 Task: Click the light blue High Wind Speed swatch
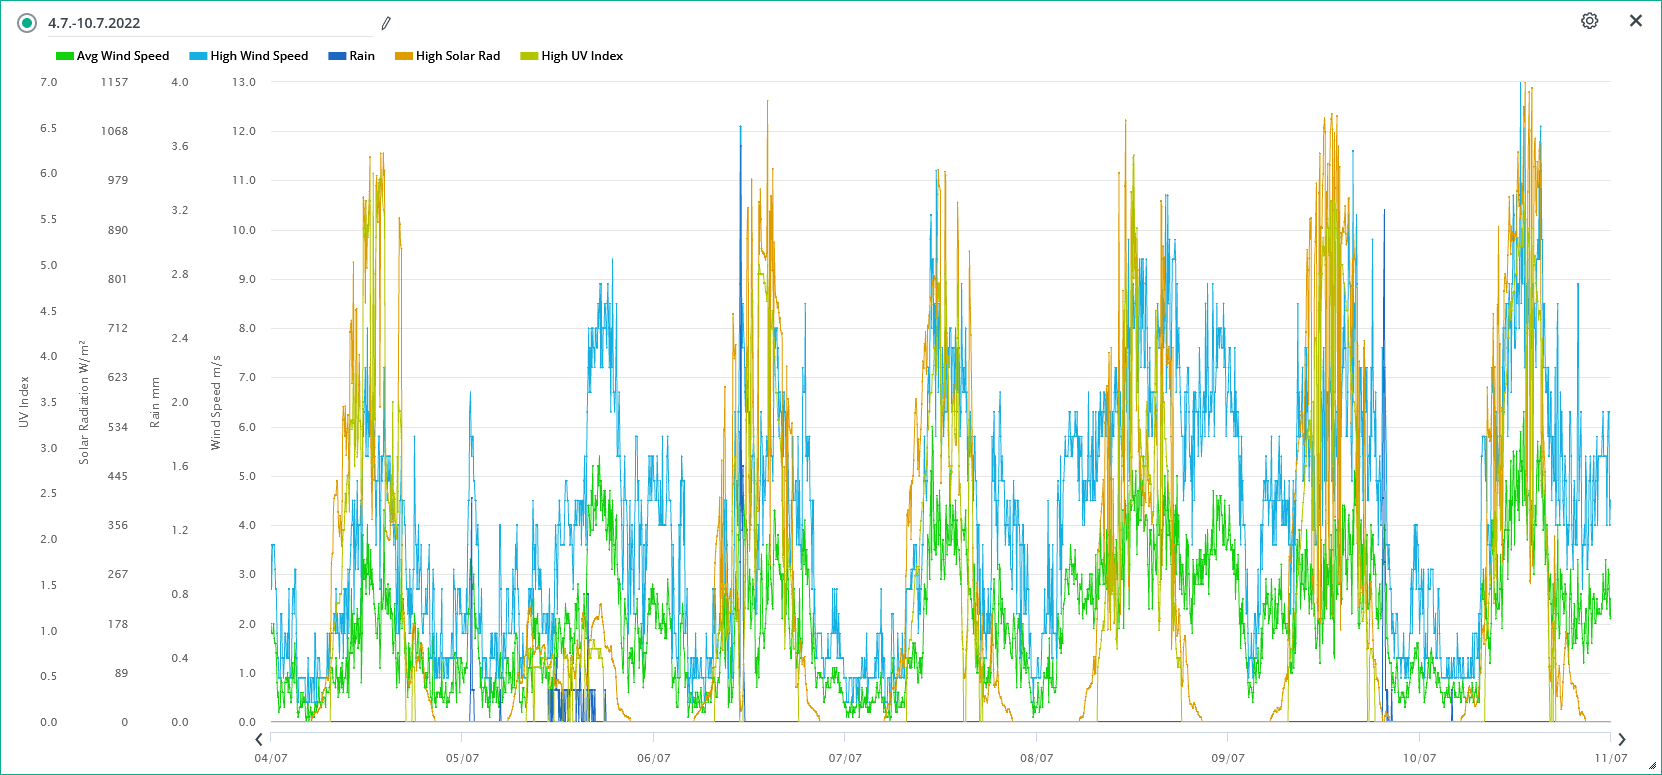198,56
